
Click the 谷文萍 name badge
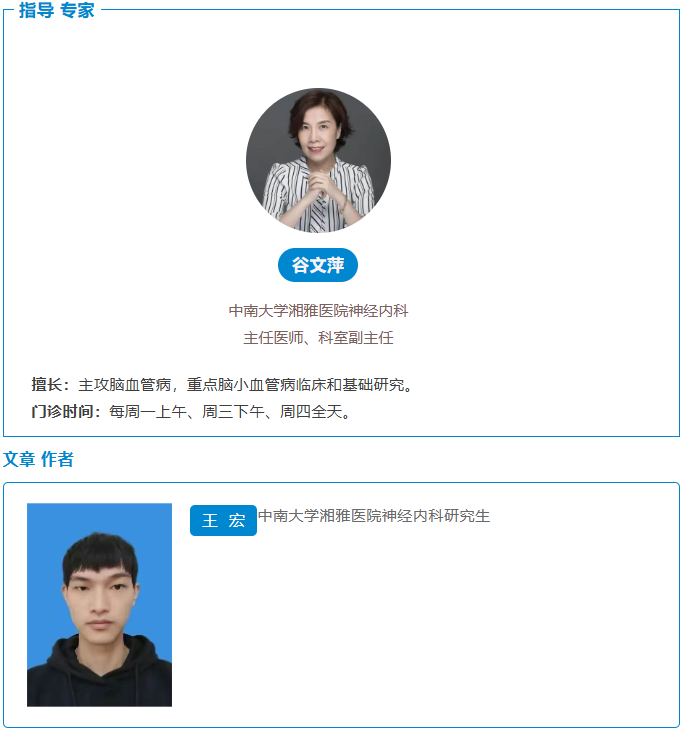(318, 265)
